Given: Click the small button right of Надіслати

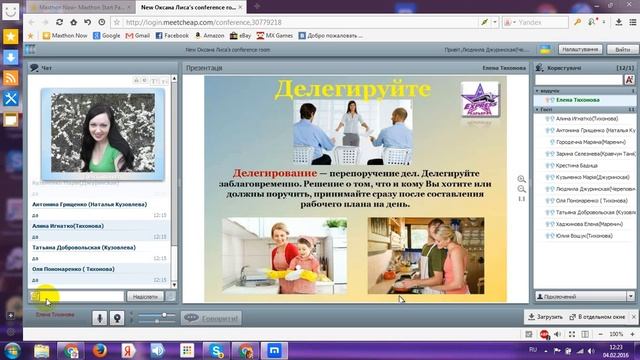Looking at the screenshot, I should tap(171, 296).
